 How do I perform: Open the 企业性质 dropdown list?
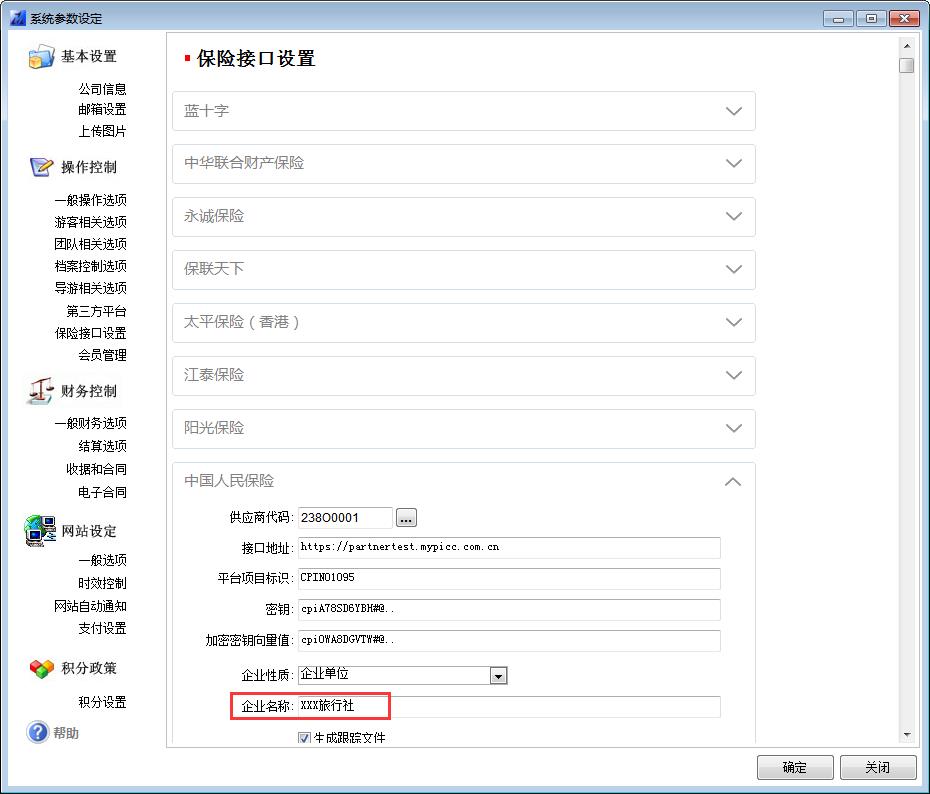tap(498, 676)
